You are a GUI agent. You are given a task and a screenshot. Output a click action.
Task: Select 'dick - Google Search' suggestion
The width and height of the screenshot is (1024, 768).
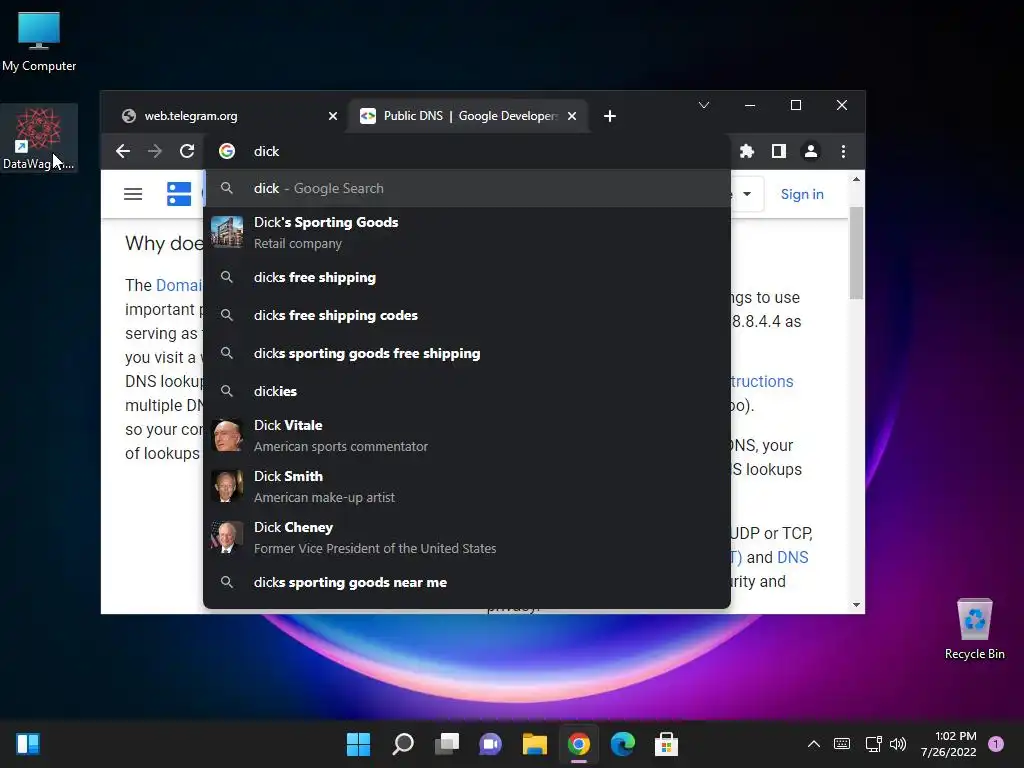[467, 189]
